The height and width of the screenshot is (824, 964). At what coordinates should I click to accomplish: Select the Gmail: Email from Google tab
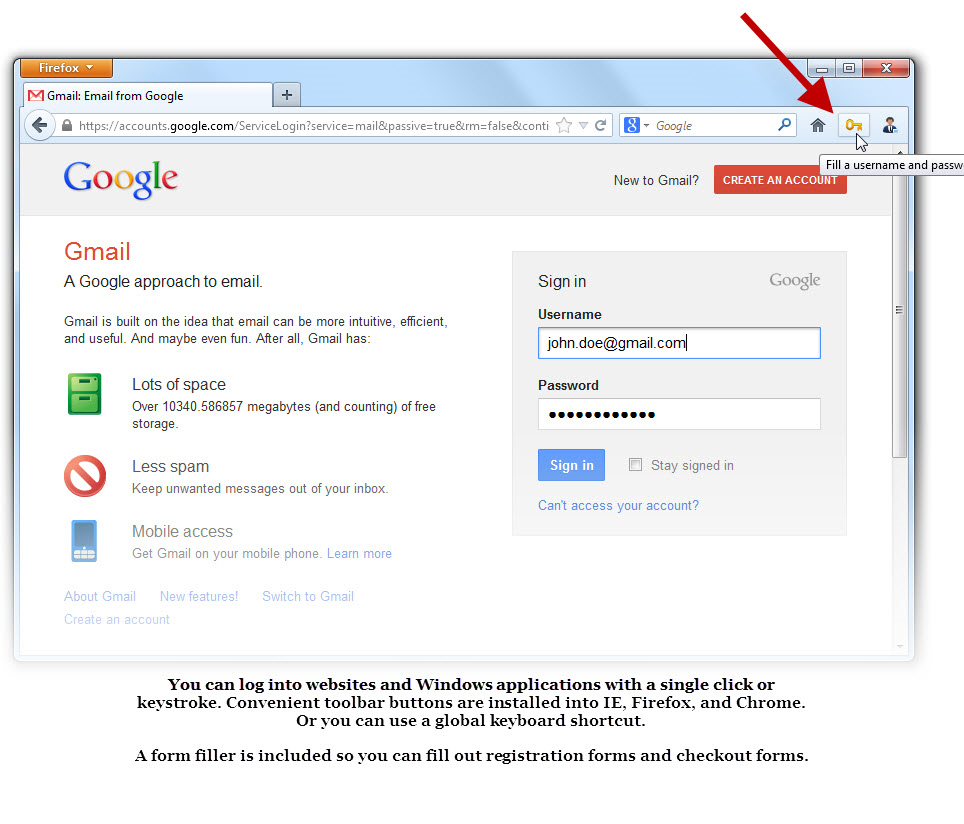[x=148, y=95]
